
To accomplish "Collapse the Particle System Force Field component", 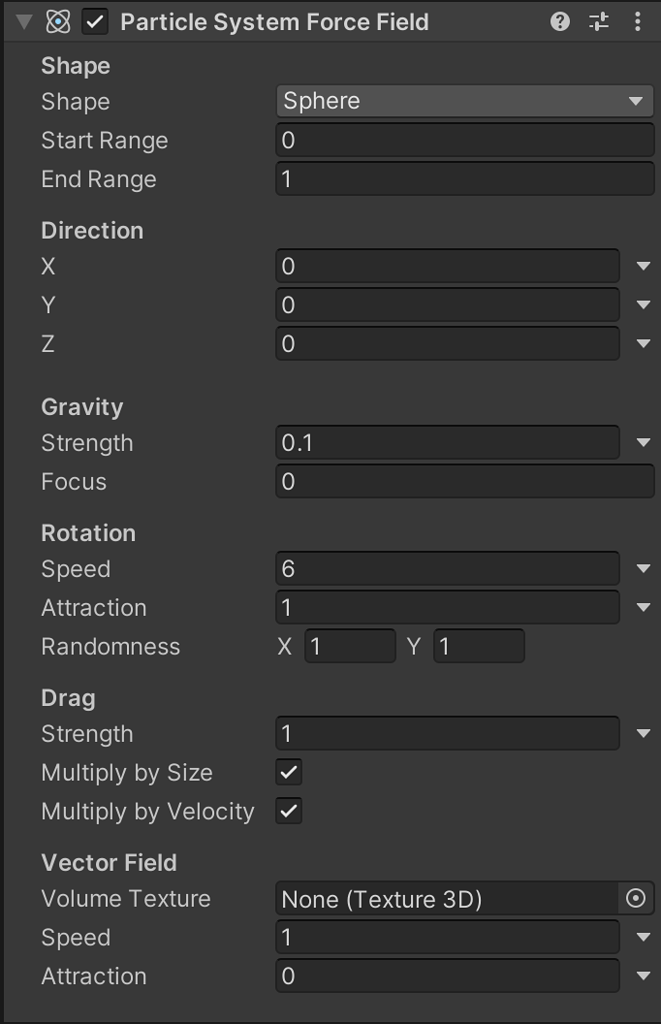I will tap(25, 22).
